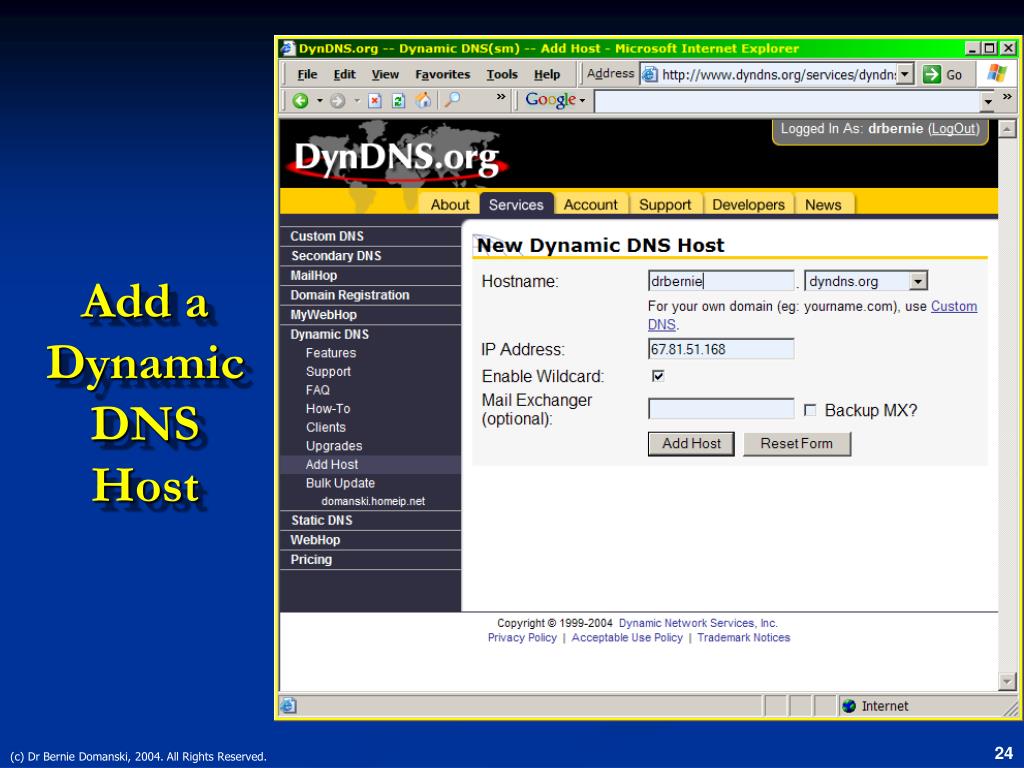
Task: Switch to the About tab
Action: point(450,204)
